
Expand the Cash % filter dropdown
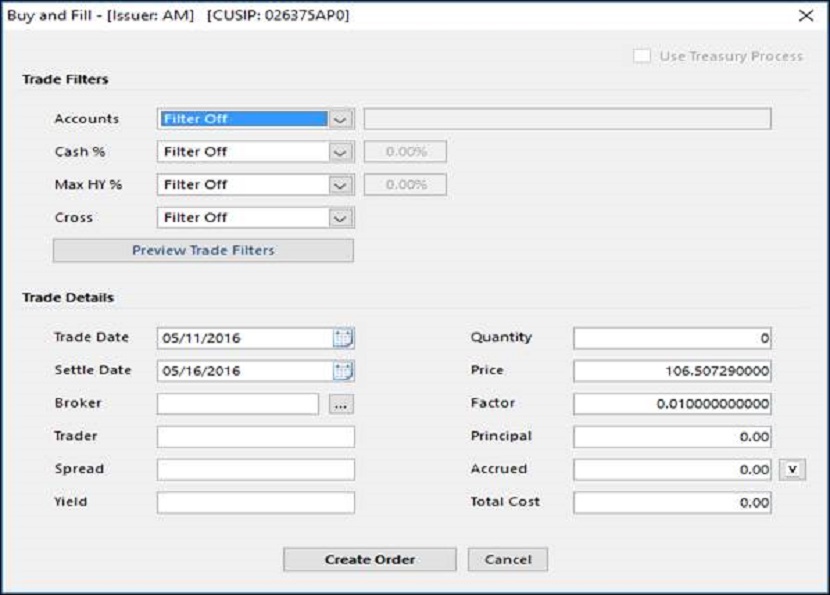(x=340, y=152)
